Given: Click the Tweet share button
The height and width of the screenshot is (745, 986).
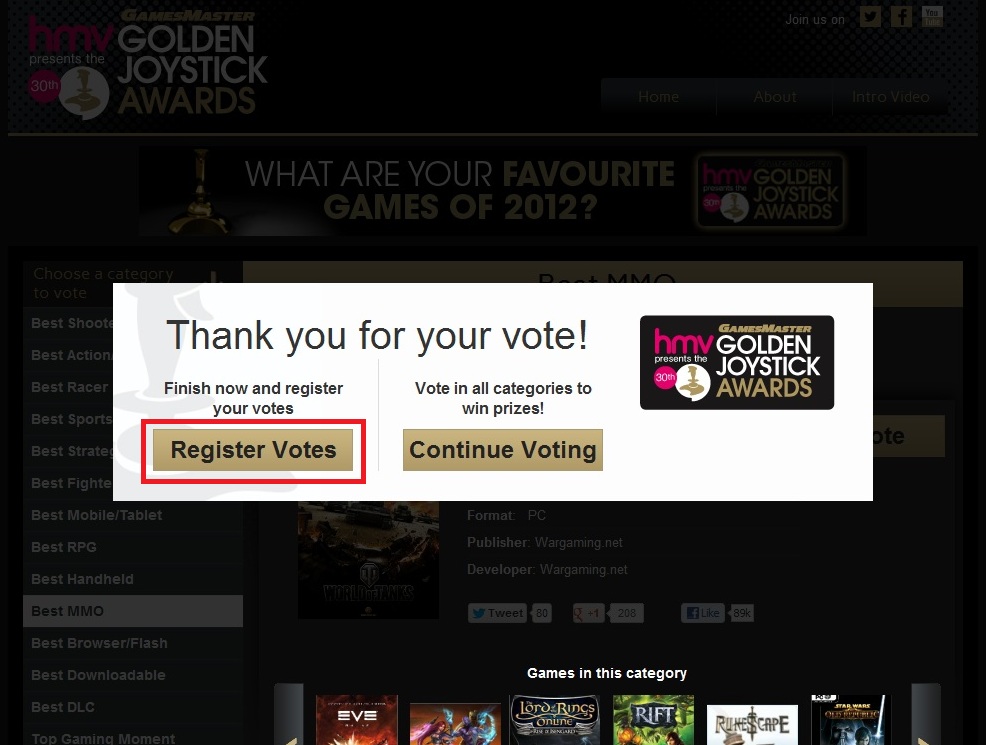Looking at the screenshot, I should pos(497,613).
